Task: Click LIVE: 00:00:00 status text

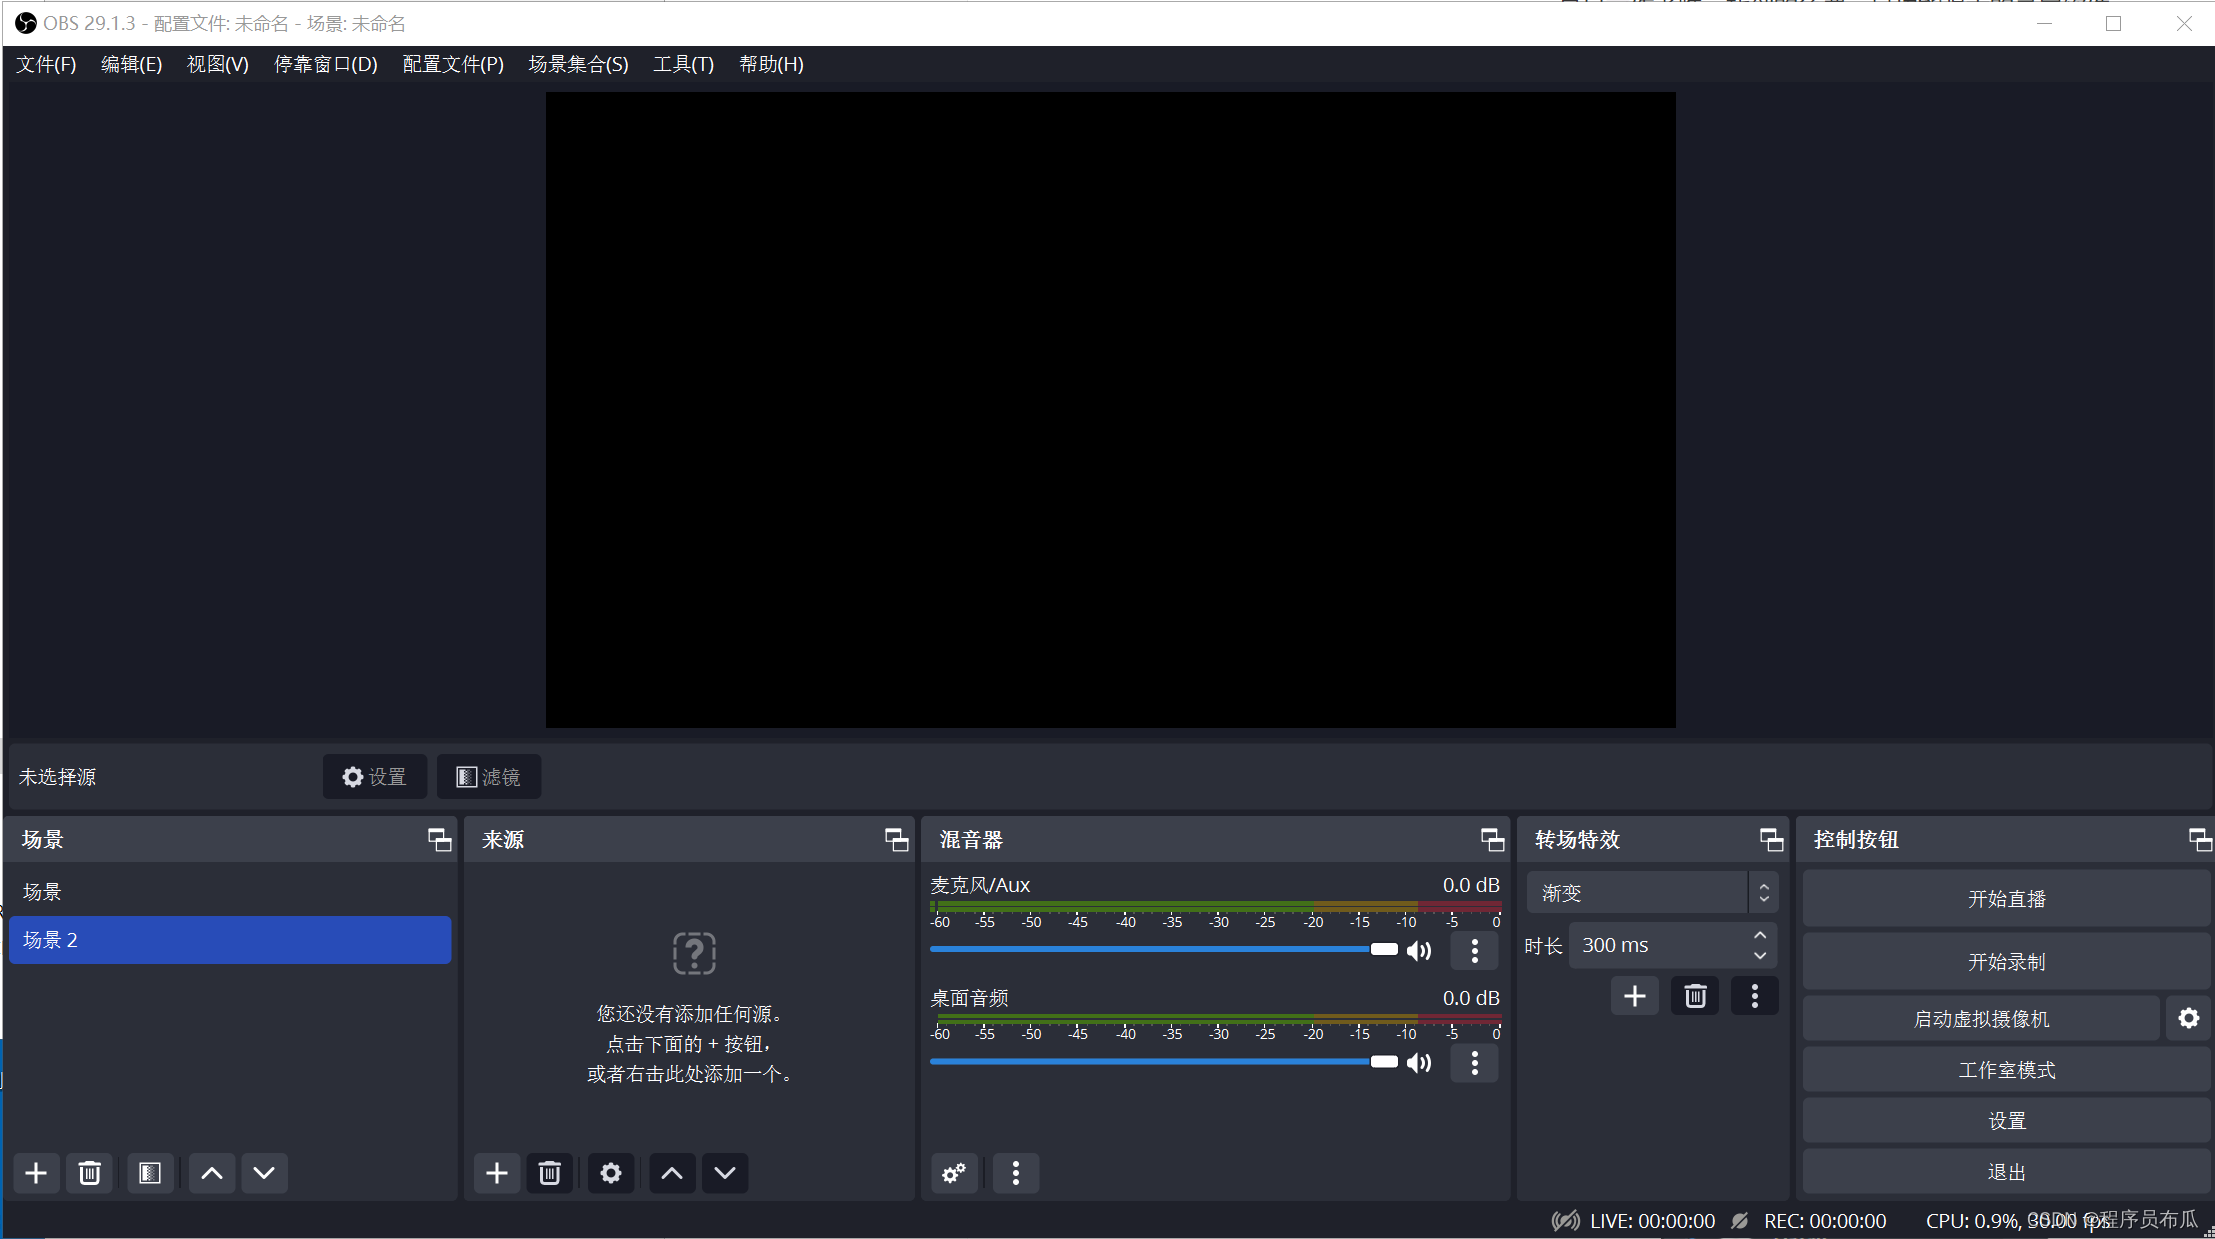Action: coord(1652,1221)
